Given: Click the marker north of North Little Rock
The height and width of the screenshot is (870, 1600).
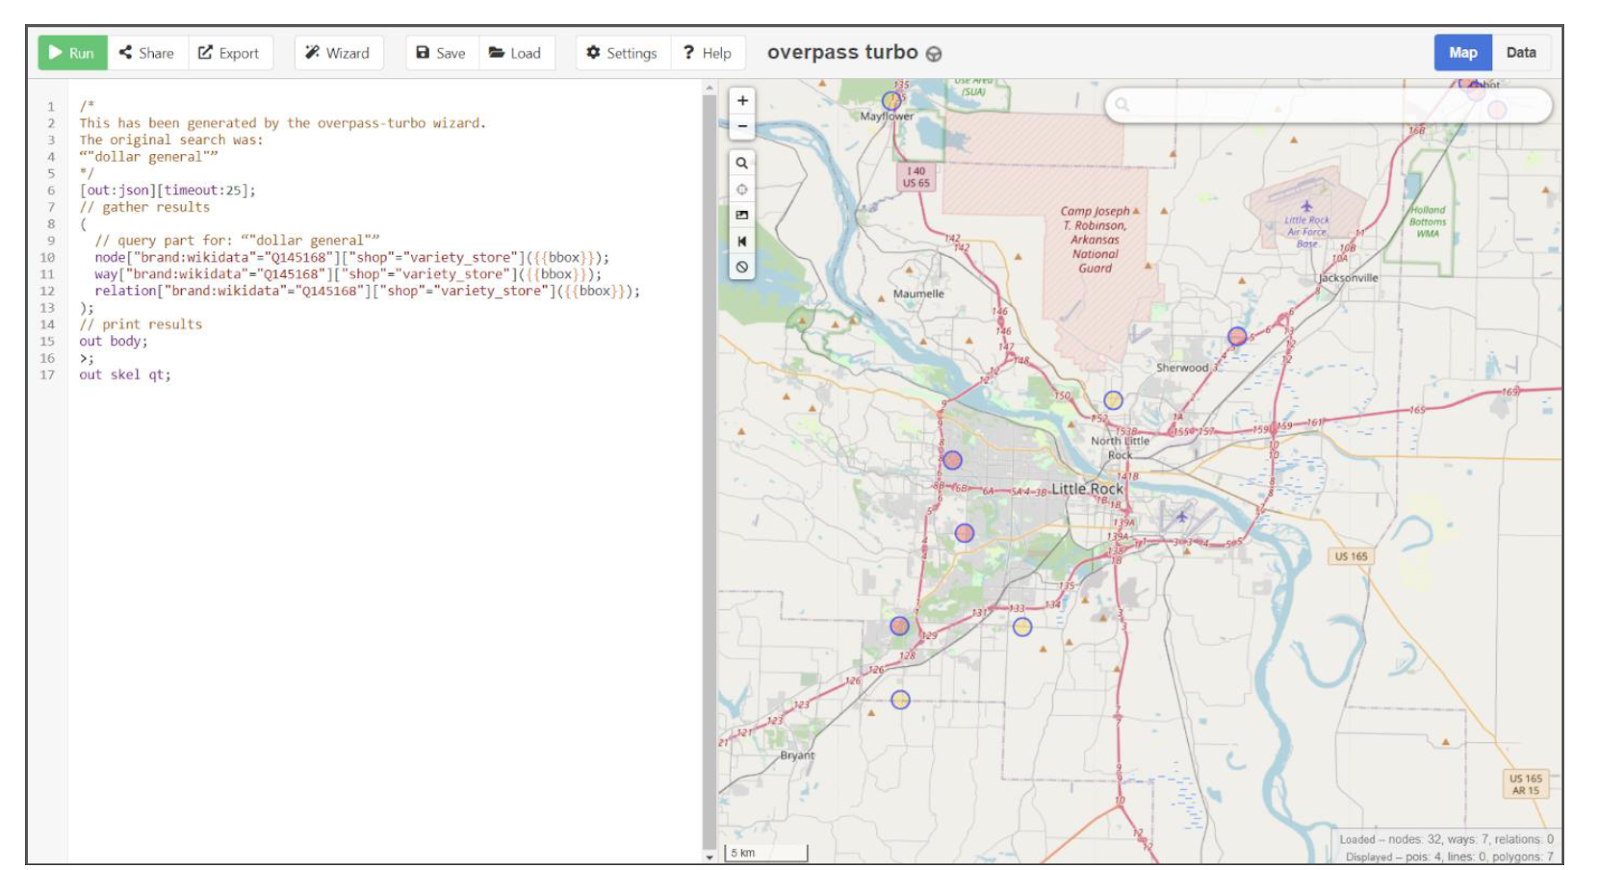Looking at the screenshot, I should [x=1113, y=400].
